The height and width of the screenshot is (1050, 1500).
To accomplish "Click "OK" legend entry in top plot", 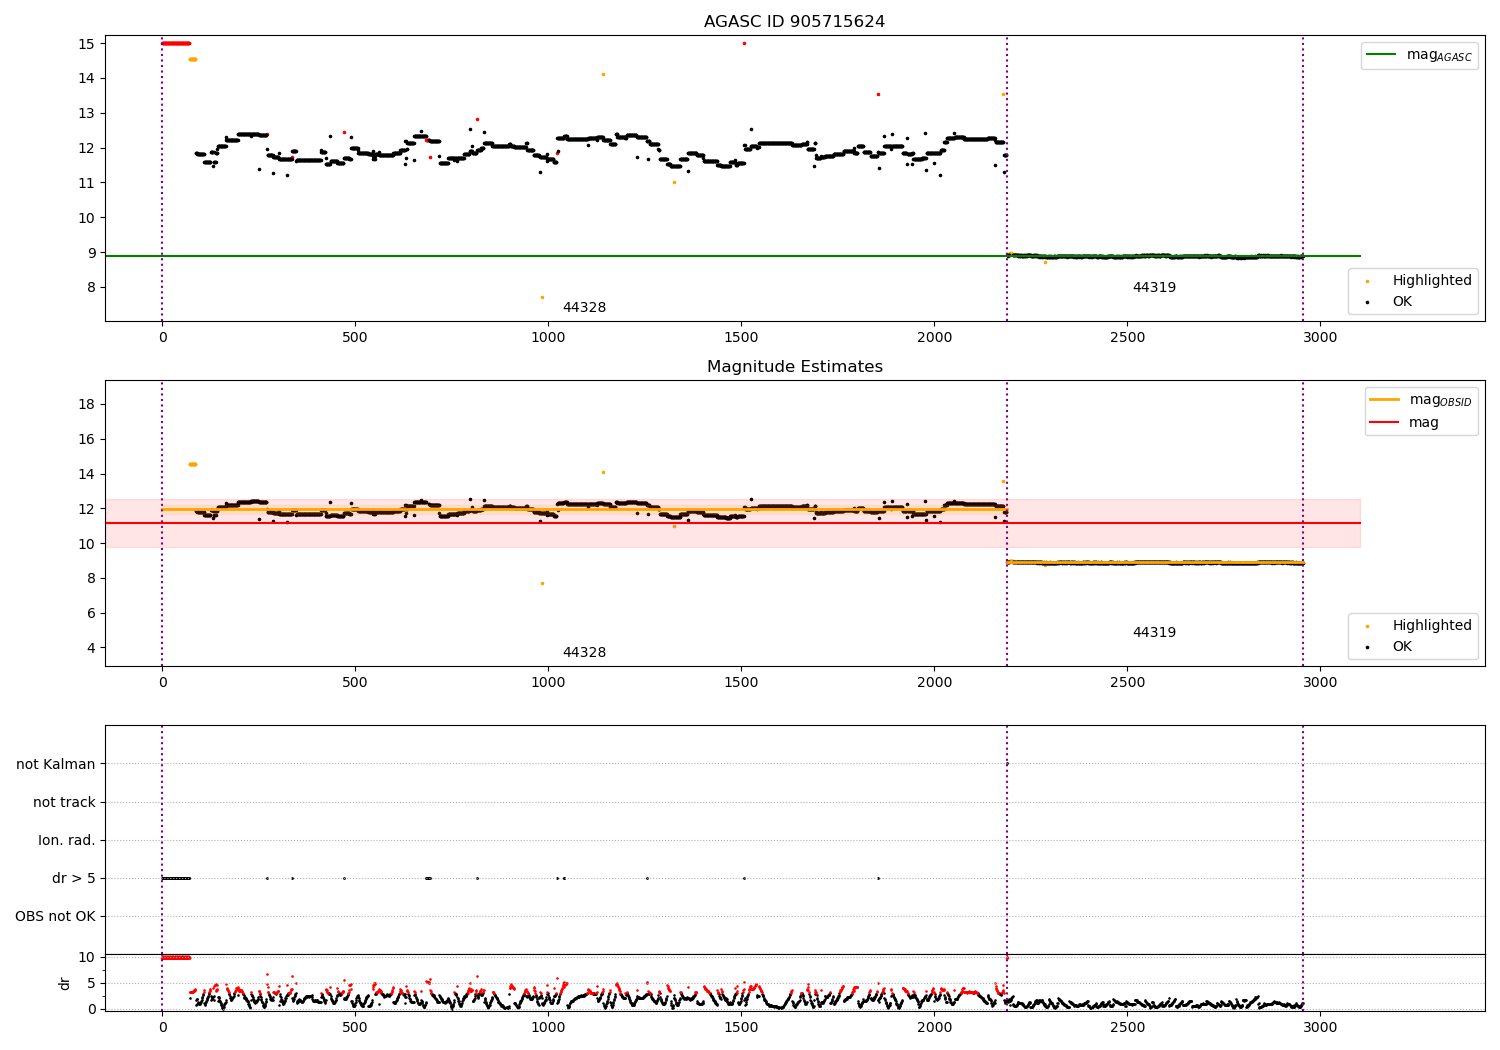I will tap(1402, 301).
